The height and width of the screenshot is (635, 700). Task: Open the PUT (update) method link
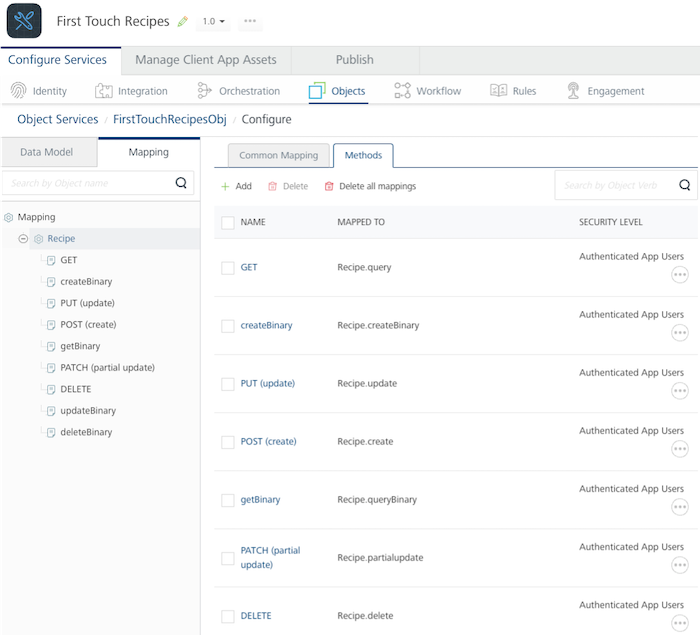268,384
